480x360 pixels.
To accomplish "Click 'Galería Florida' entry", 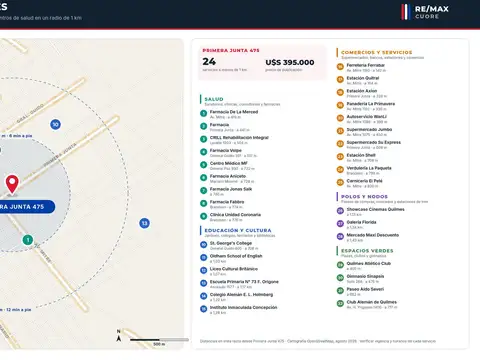I will click(361, 222).
